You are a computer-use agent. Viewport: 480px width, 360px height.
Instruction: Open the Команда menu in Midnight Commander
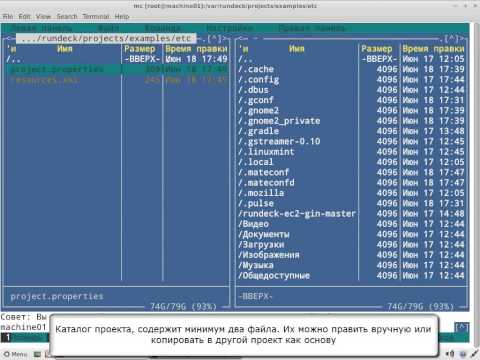tap(163, 28)
